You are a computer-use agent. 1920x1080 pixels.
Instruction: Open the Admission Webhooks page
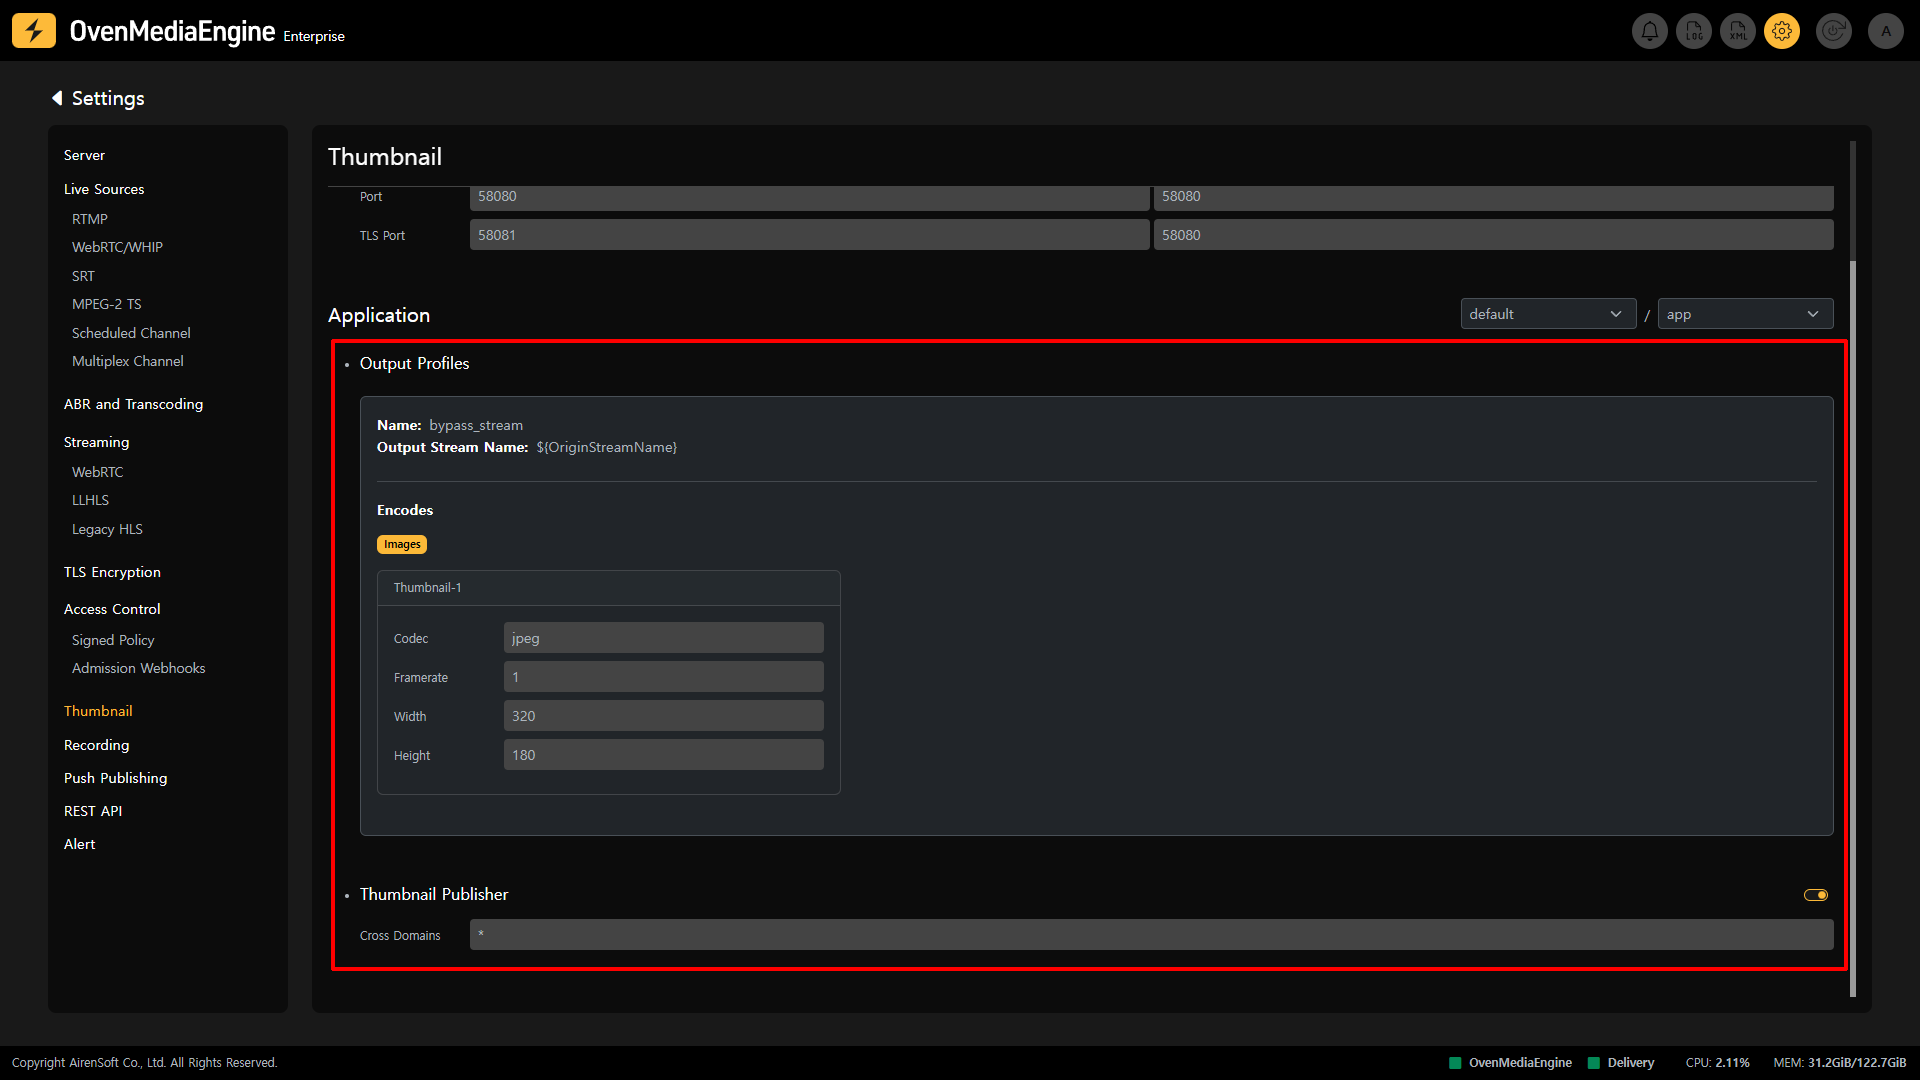(x=138, y=668)
